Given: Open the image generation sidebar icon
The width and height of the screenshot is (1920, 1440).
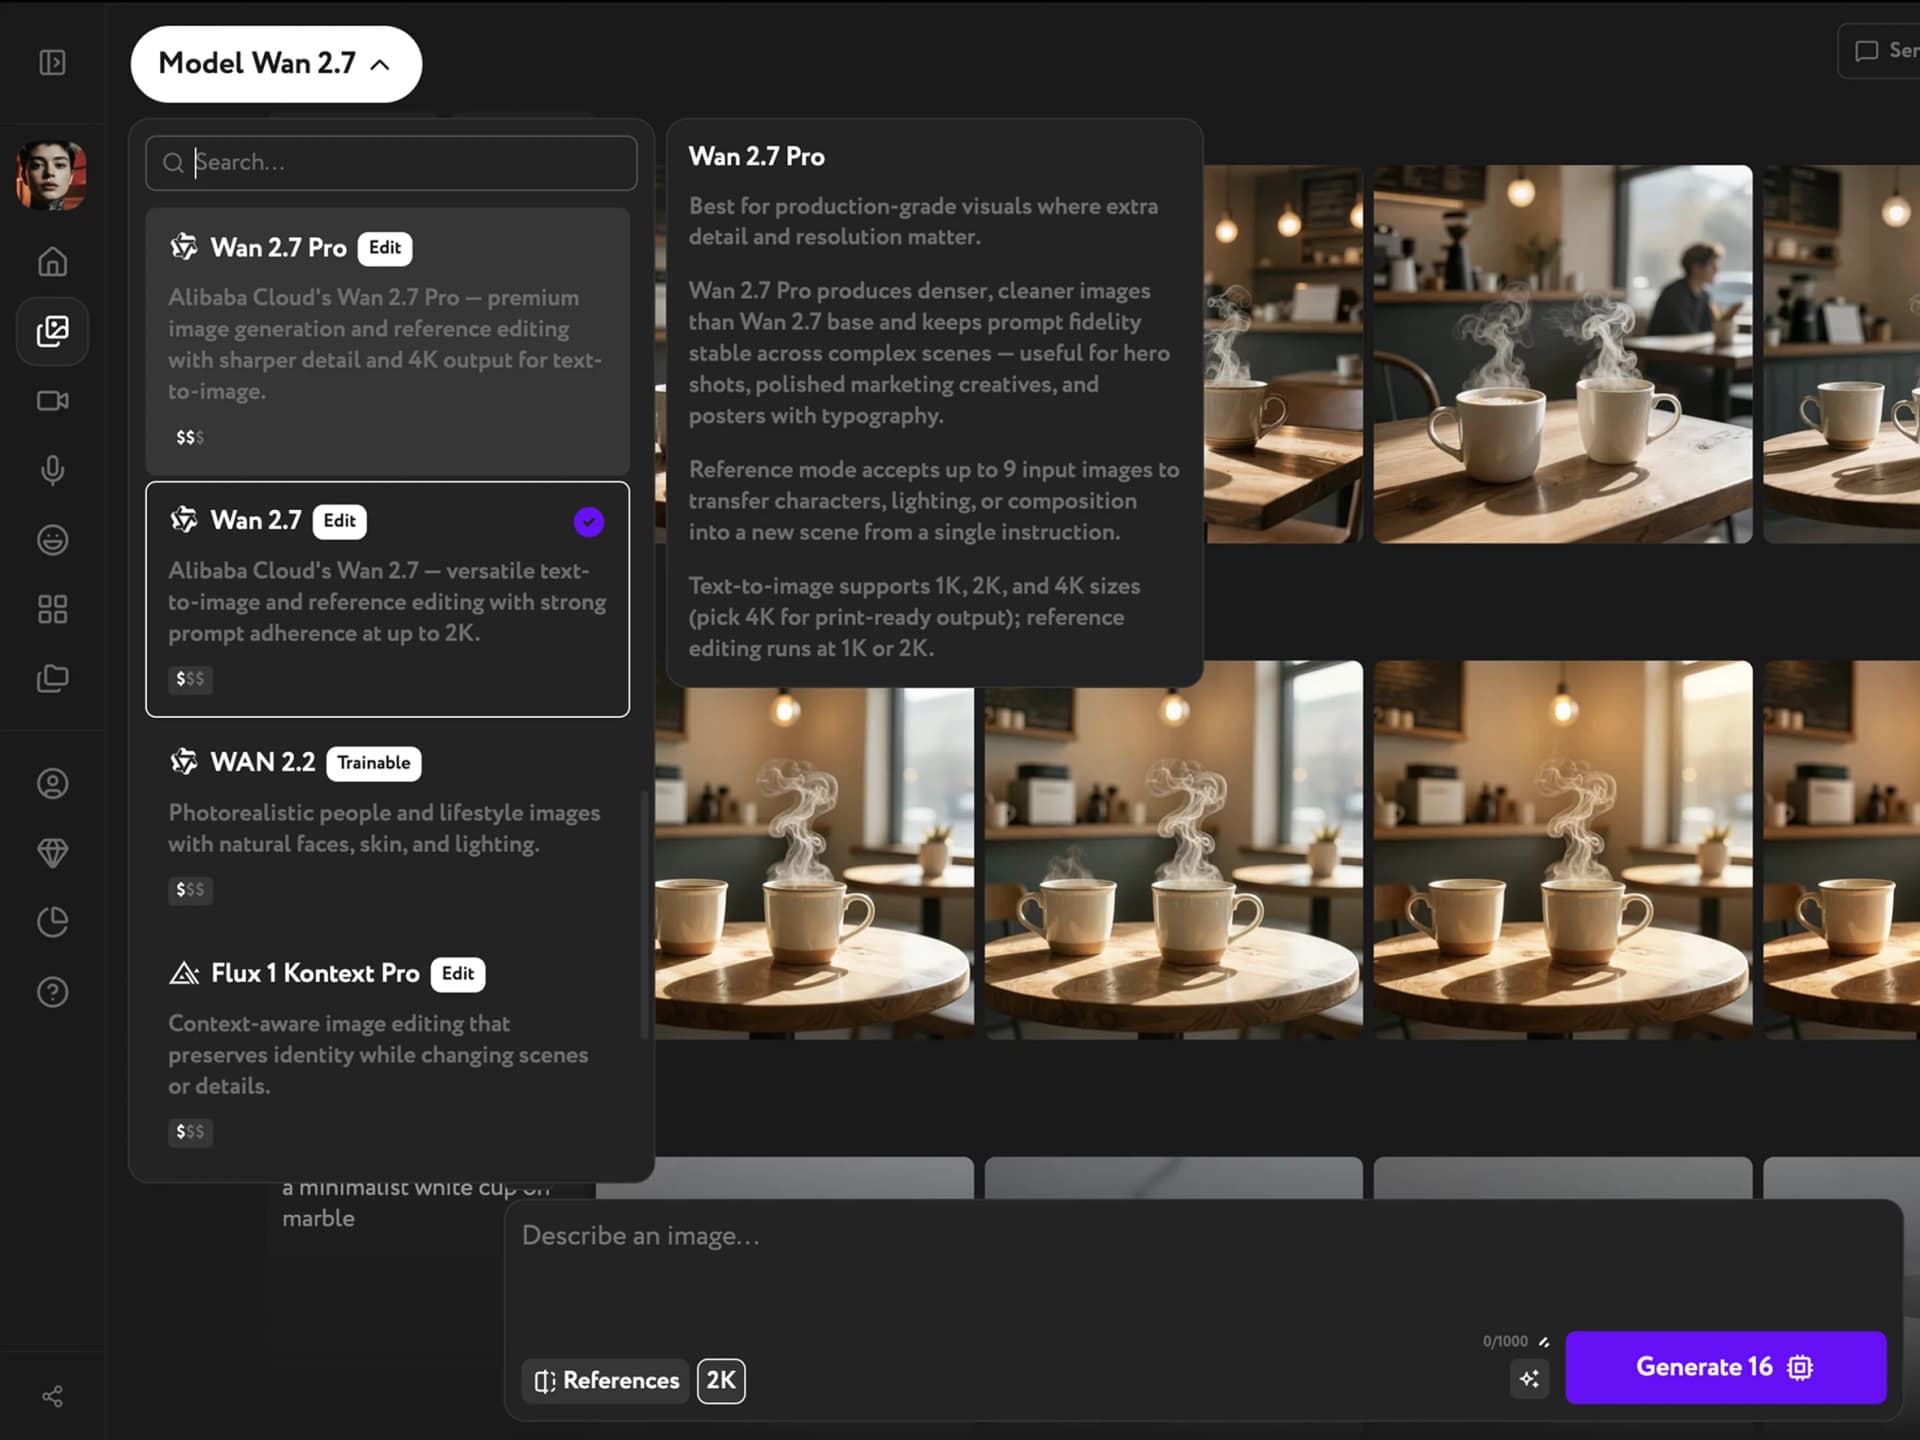Looking at the screenshot, I should click(52, 331).
